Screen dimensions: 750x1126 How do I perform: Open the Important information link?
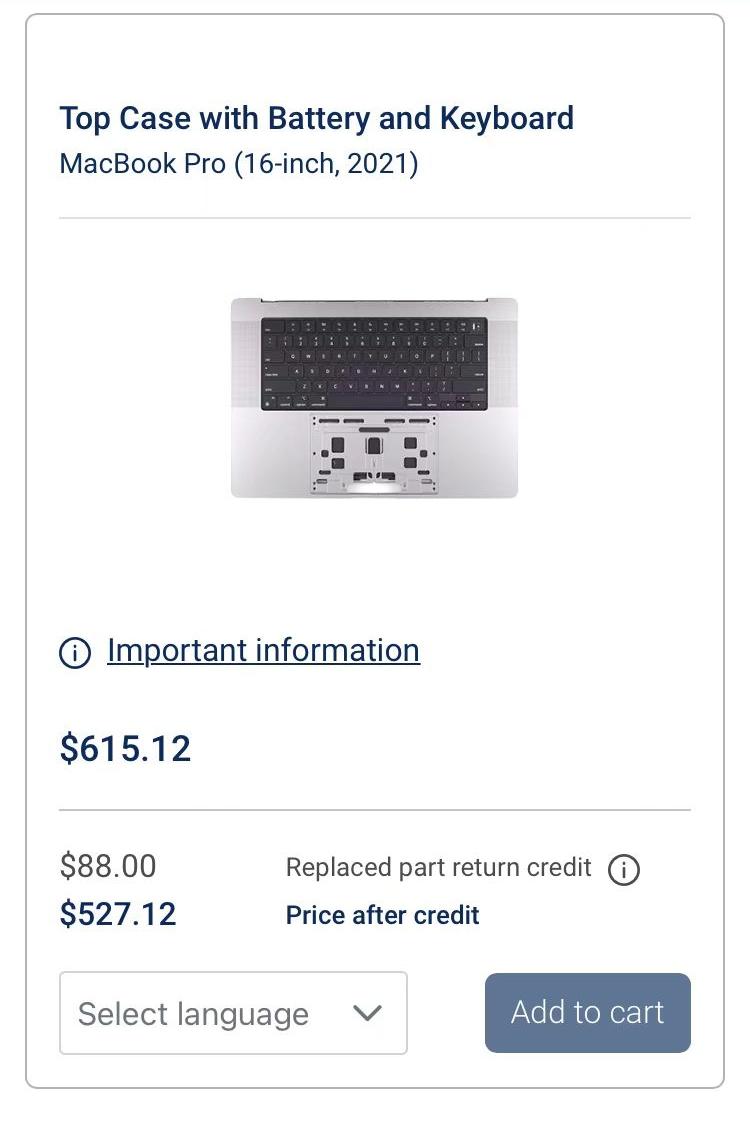pyautogui.click(x=263, y=650)
